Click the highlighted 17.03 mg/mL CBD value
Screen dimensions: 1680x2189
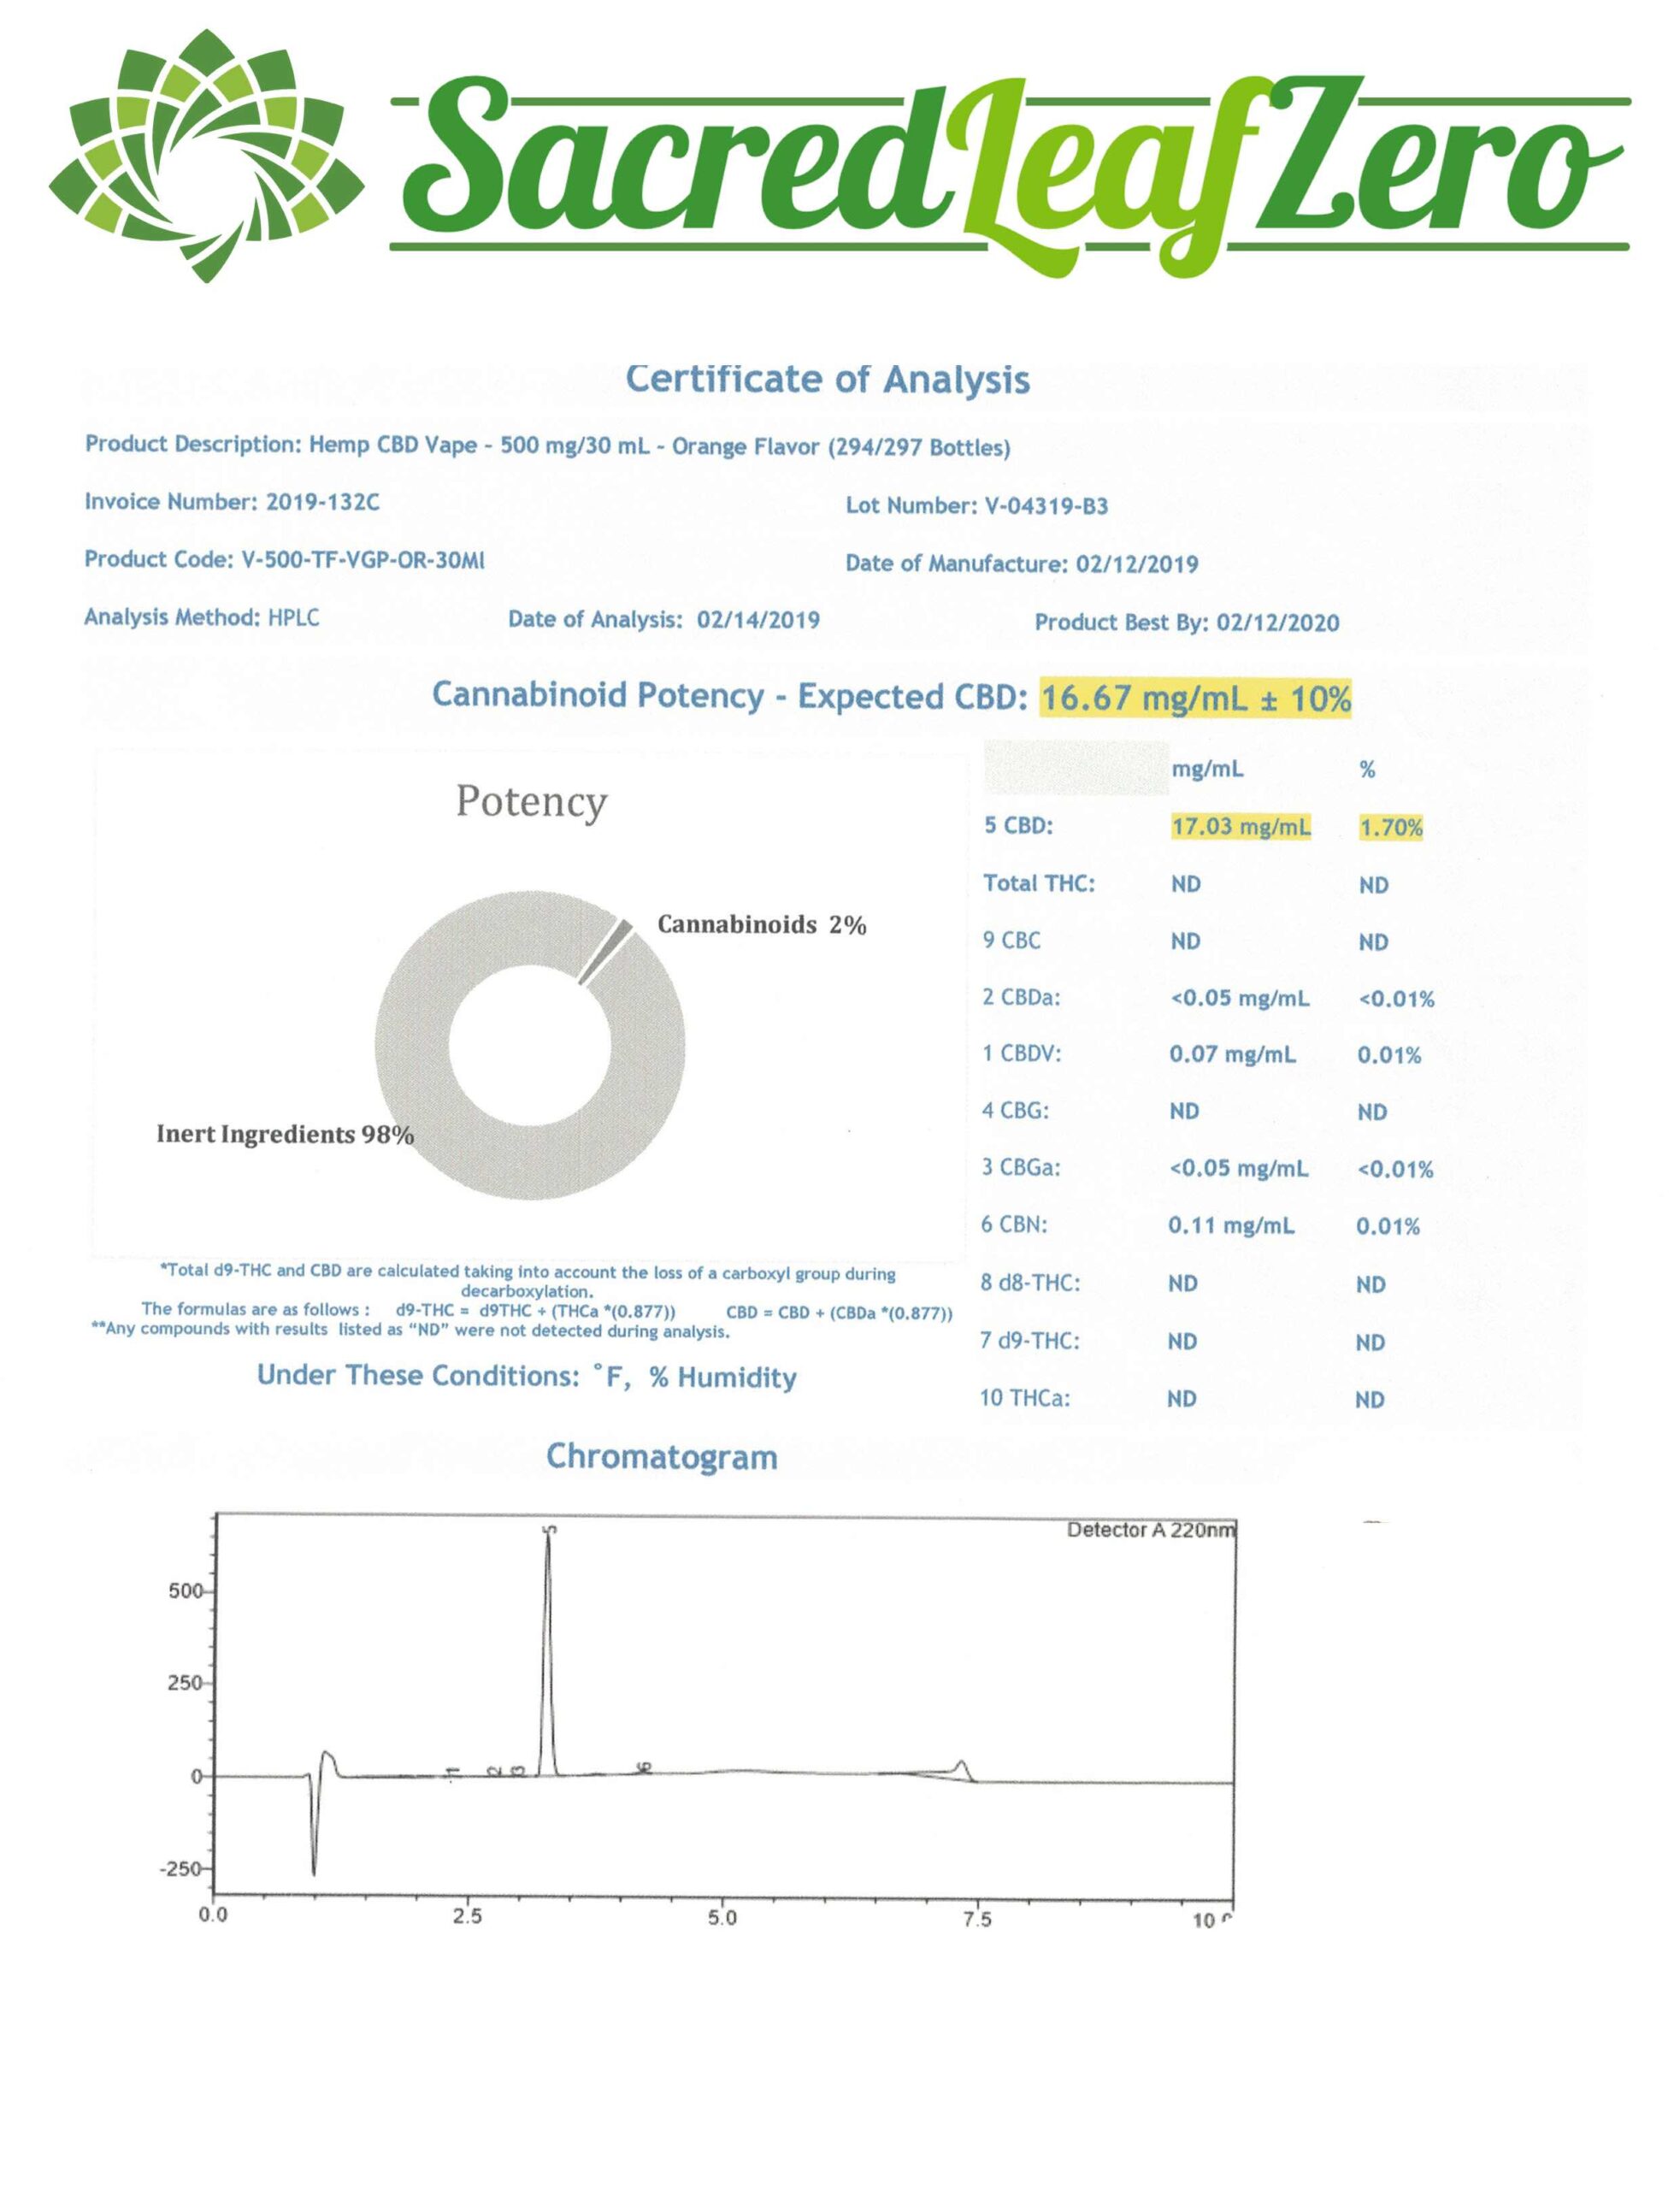click(1240, 827)
